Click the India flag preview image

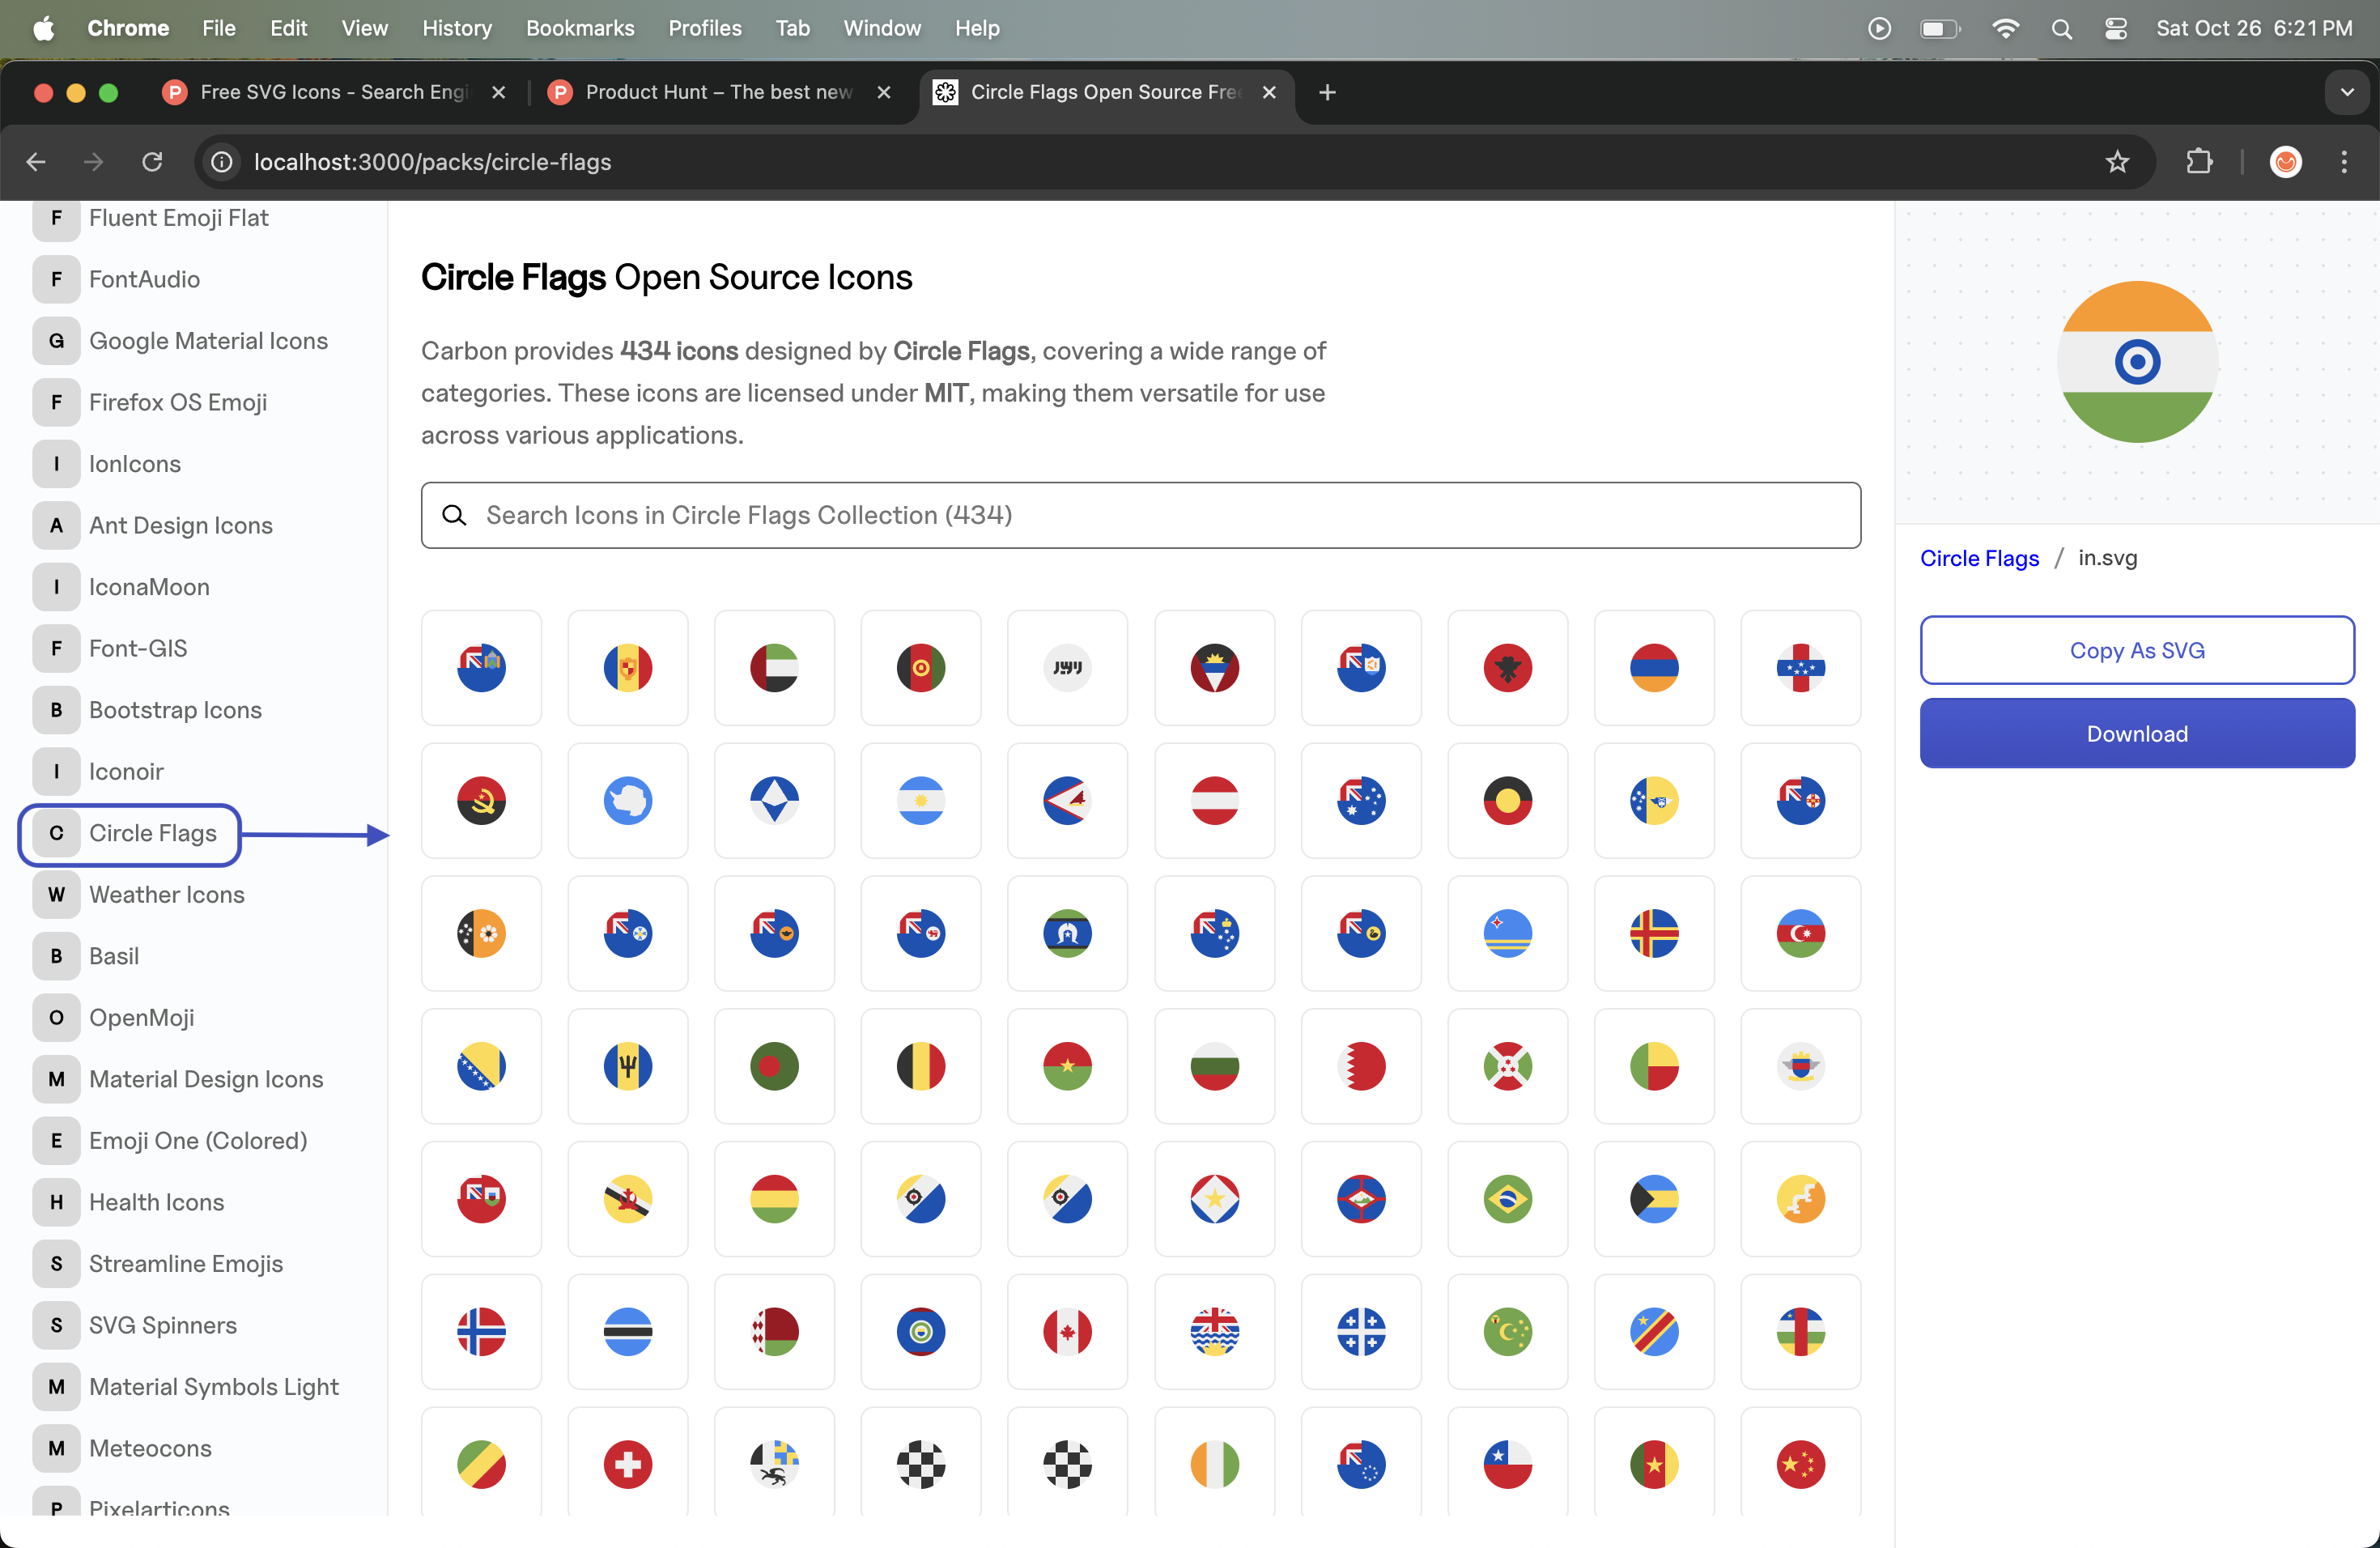click(x=2137, y=362)
